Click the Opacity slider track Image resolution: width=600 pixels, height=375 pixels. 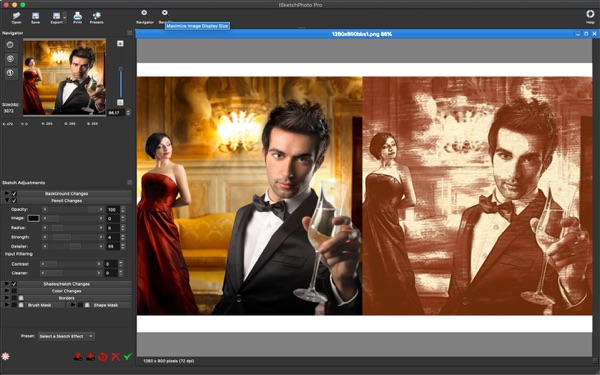(x=73, y=209)
